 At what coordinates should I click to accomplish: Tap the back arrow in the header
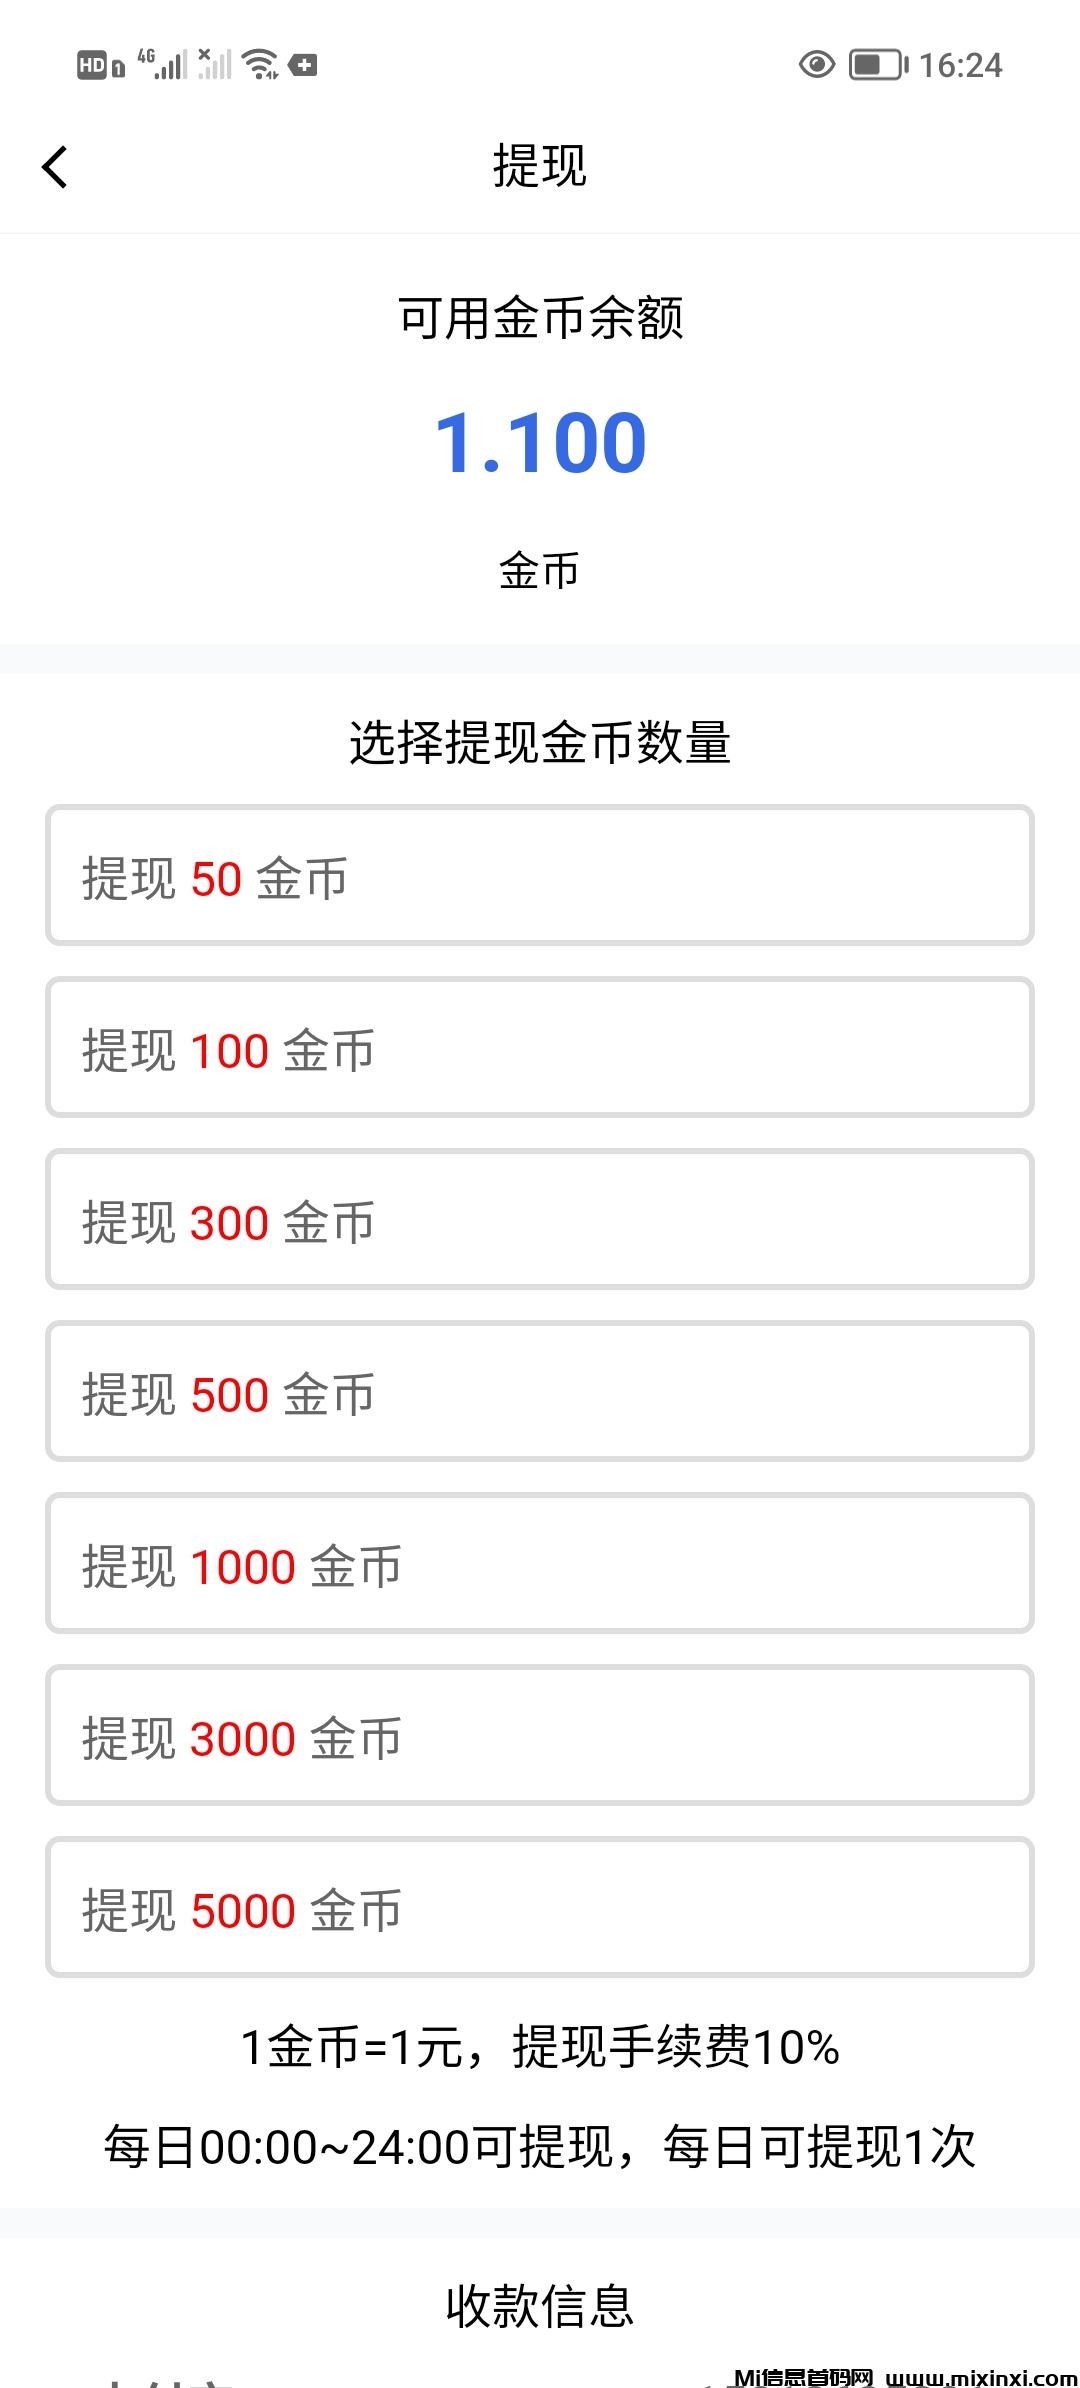[x=55, y=167]
